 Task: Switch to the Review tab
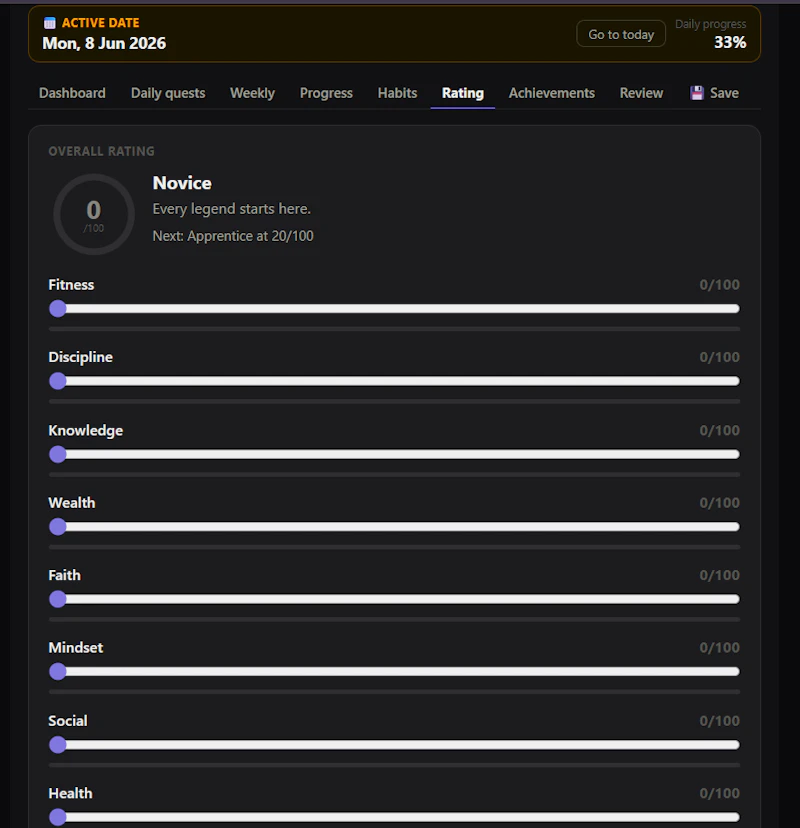(x=641, y=93)
